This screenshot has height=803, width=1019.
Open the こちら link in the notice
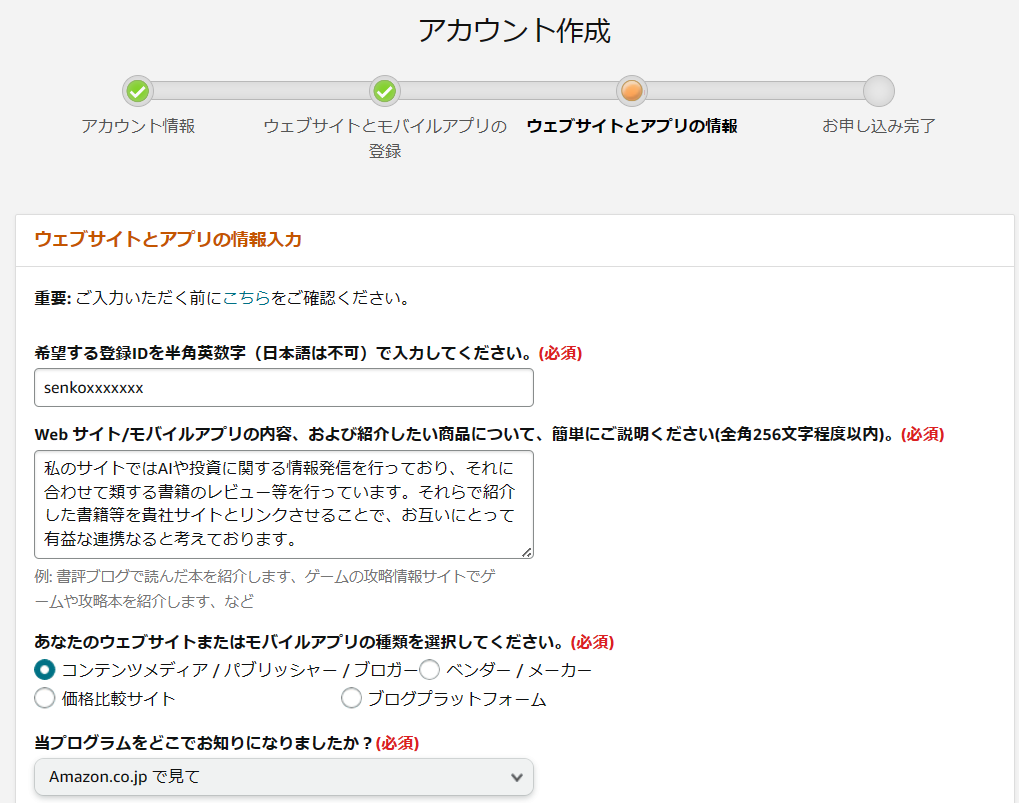pyautogui.click(x=246, y=298)
